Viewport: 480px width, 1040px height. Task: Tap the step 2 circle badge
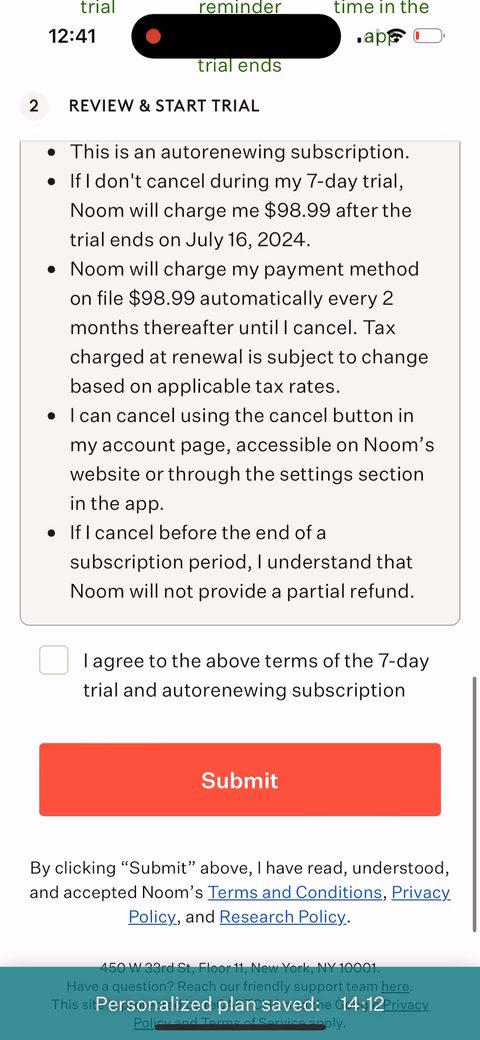click(34, 106)
